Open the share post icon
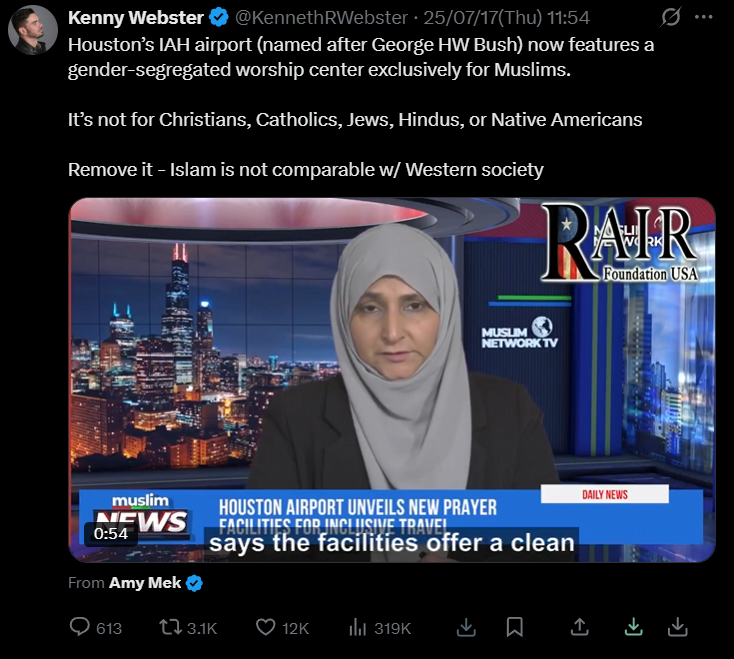Screen dimensions: 734x659 579,627
